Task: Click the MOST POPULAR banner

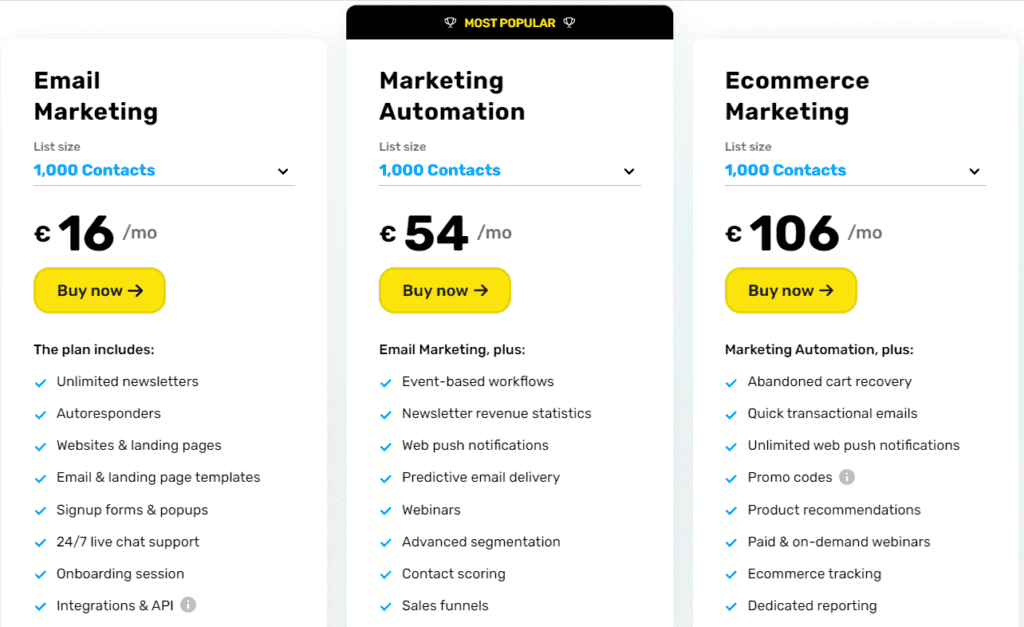Action: pos(509,23)
